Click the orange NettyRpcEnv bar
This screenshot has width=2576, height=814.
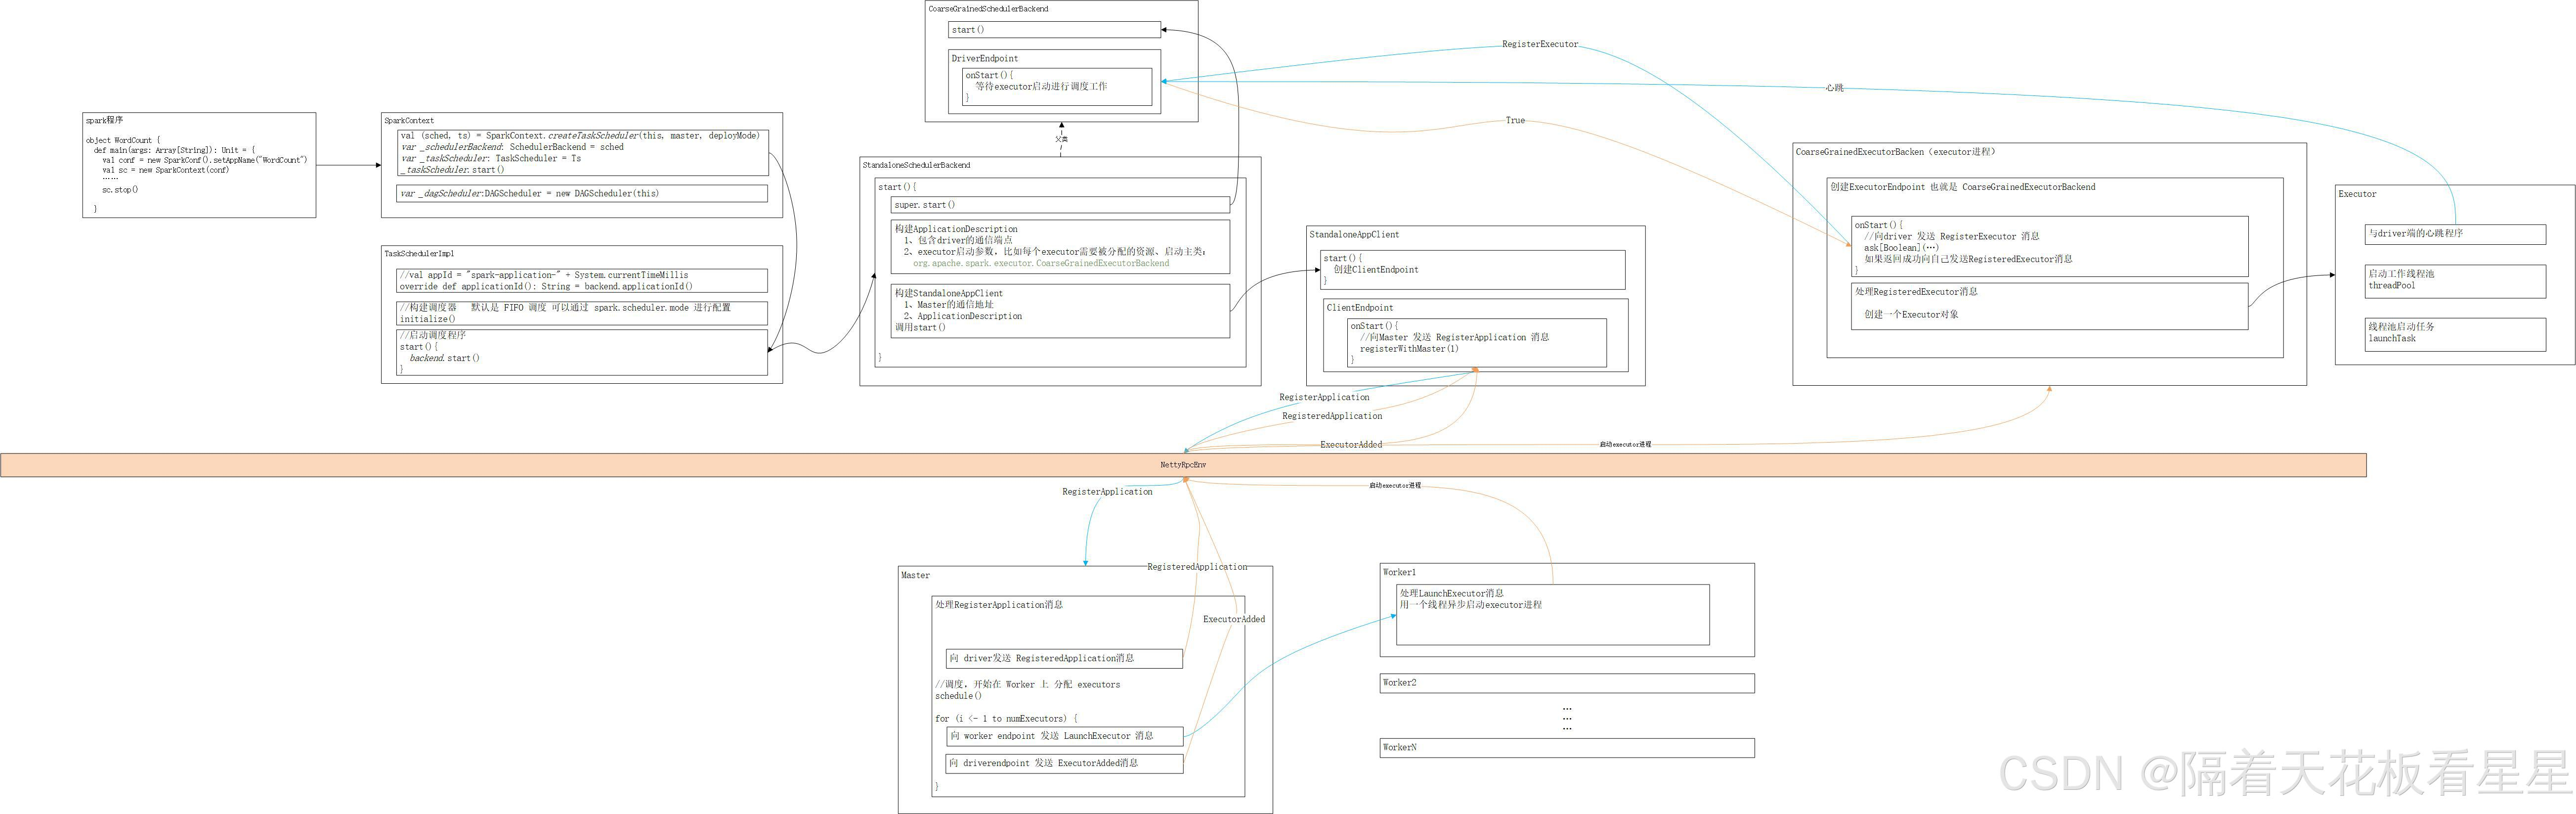1183,465
